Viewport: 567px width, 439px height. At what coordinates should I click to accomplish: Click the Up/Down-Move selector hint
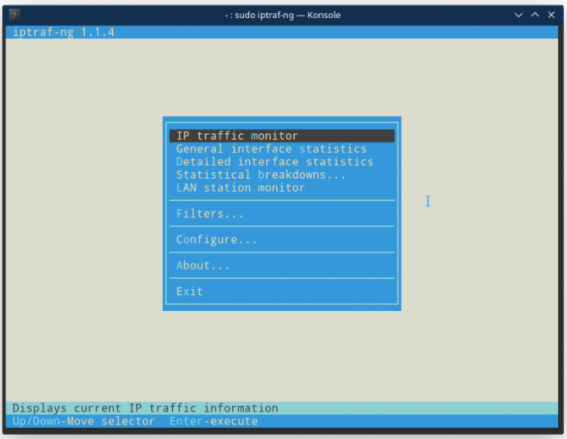pyautogui.click(x=84, y=421)
